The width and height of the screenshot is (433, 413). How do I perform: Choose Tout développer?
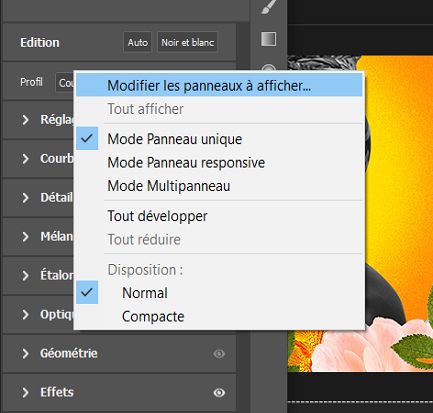pyautogui.click(x=219, y=216)
